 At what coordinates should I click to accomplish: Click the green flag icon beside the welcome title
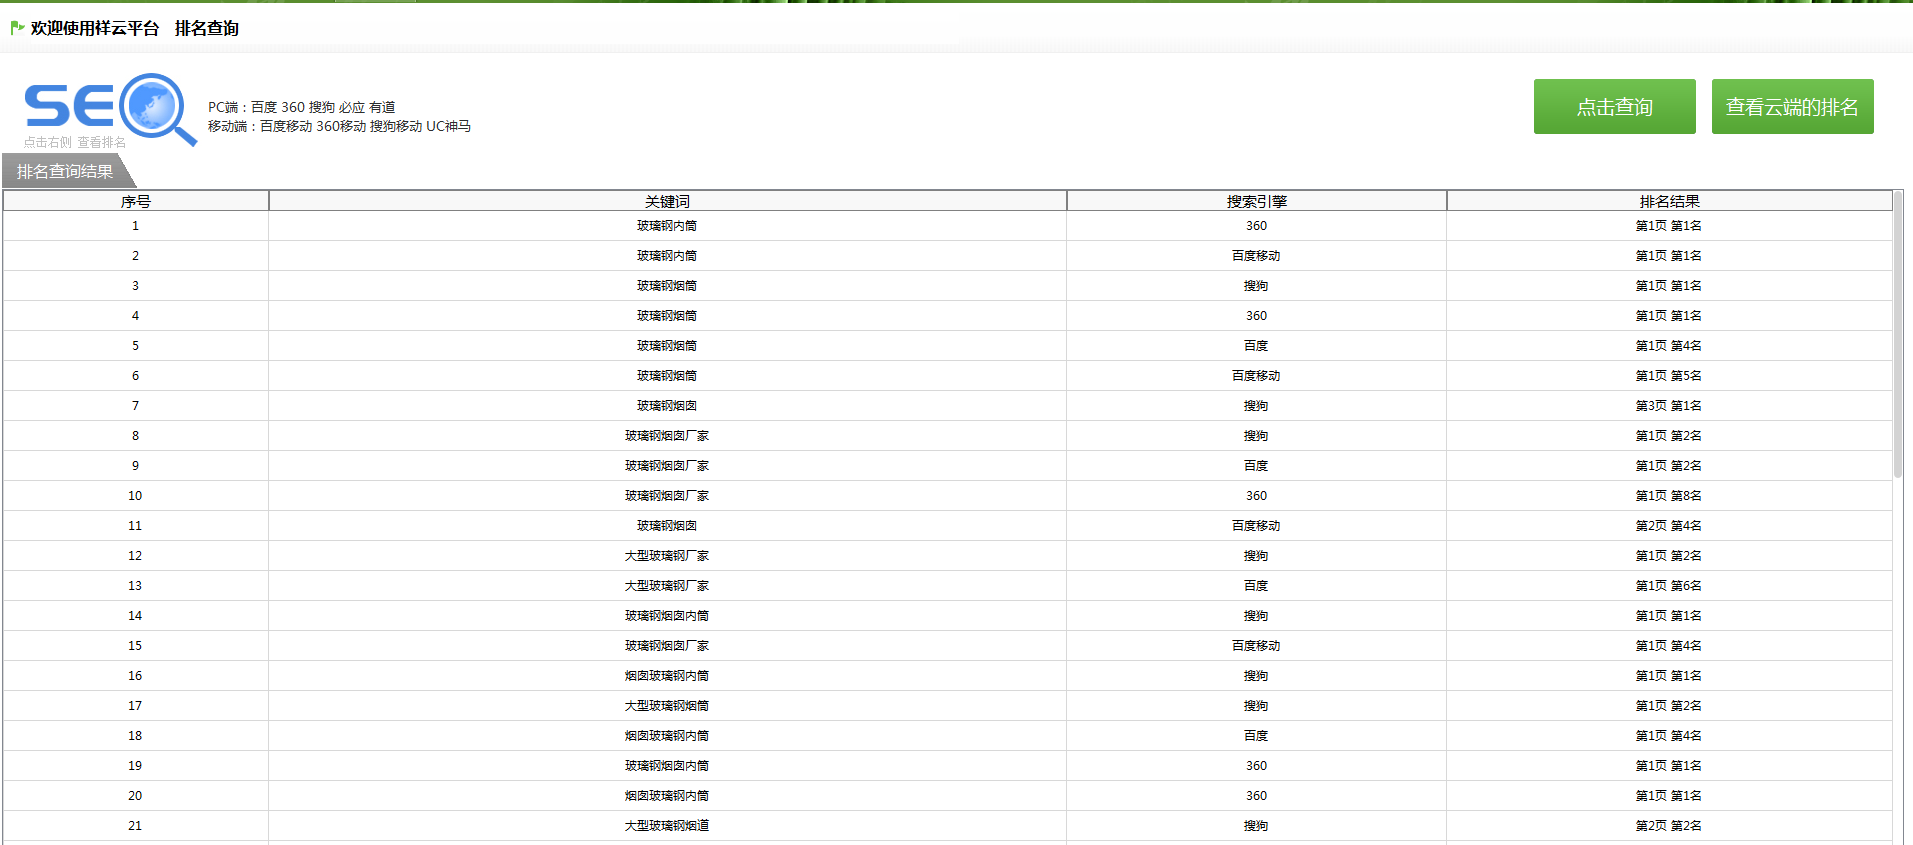(17, 28)
